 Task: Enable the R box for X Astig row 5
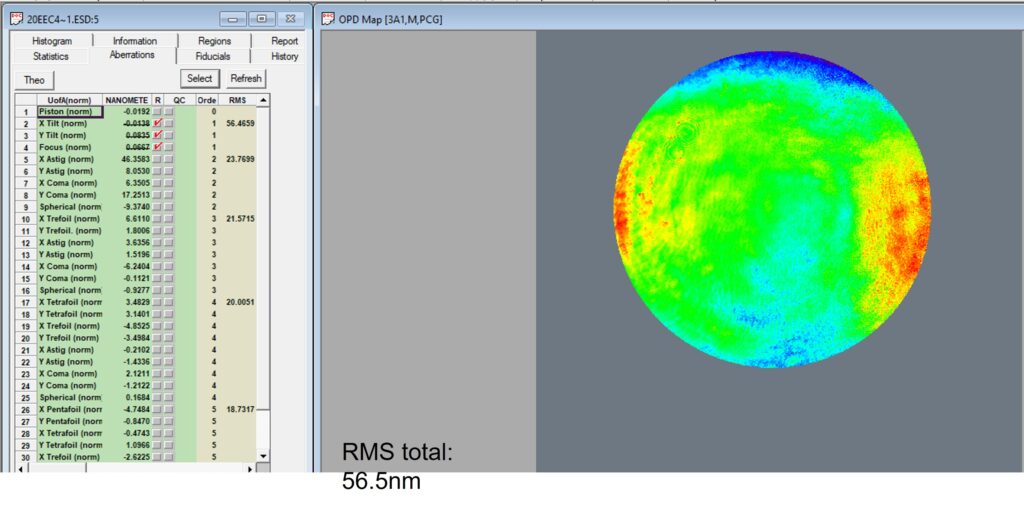tap(158, 159)
